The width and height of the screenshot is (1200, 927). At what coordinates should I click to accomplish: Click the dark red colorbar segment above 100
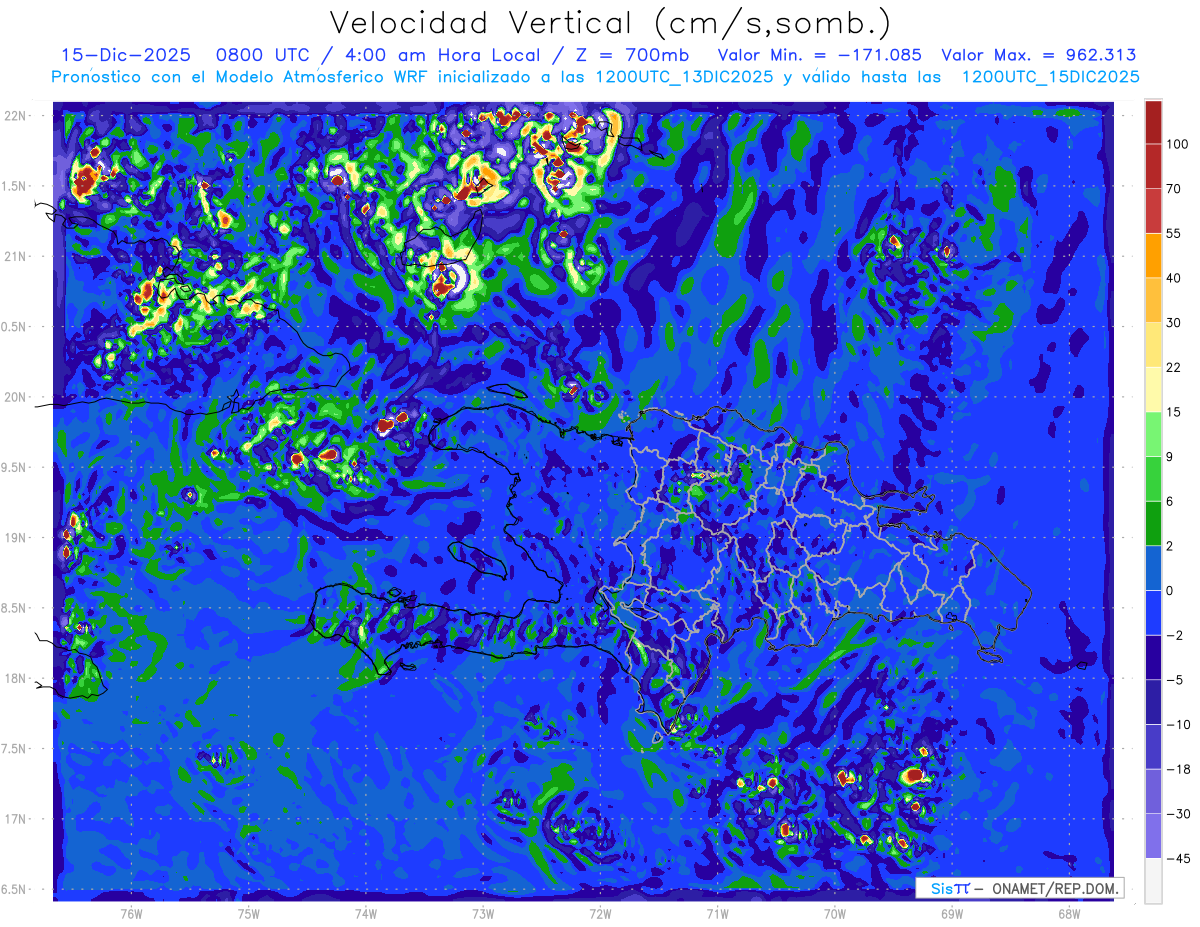click(1153, 122)
